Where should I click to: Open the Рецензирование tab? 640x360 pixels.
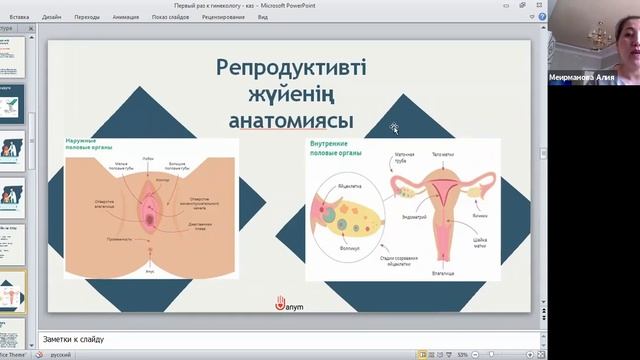tap(223, 17)
